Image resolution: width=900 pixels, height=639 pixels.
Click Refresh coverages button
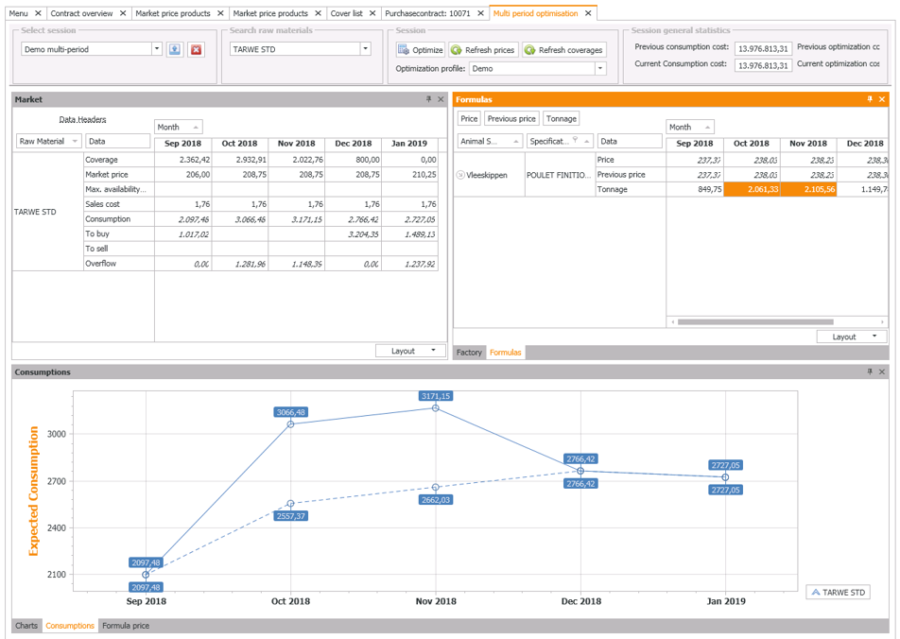[563, 49]
